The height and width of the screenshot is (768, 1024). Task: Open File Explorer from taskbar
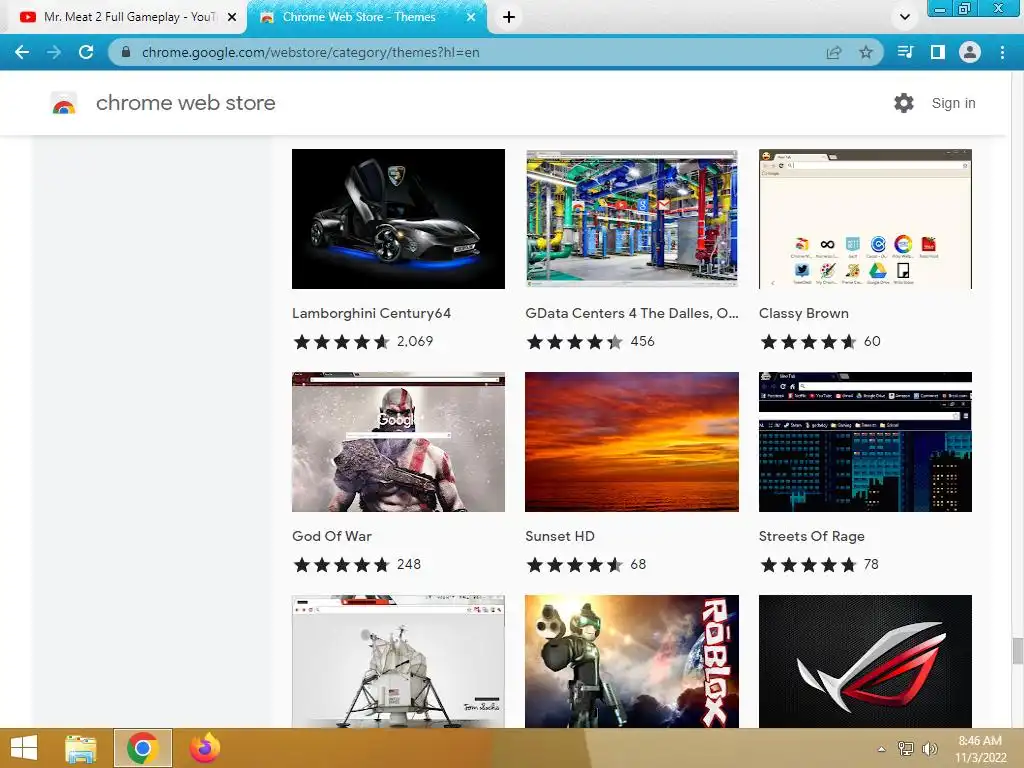click(x=81, y=748)
